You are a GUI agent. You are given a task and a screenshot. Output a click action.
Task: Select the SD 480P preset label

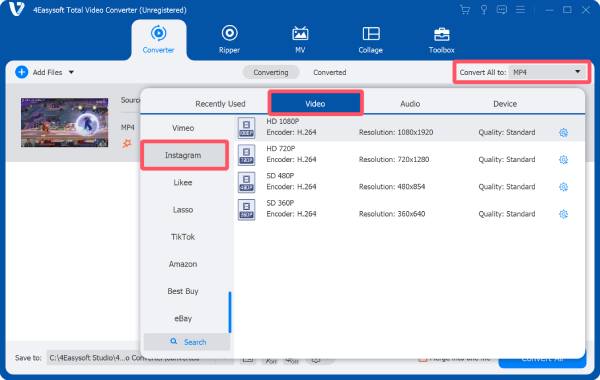280,176
